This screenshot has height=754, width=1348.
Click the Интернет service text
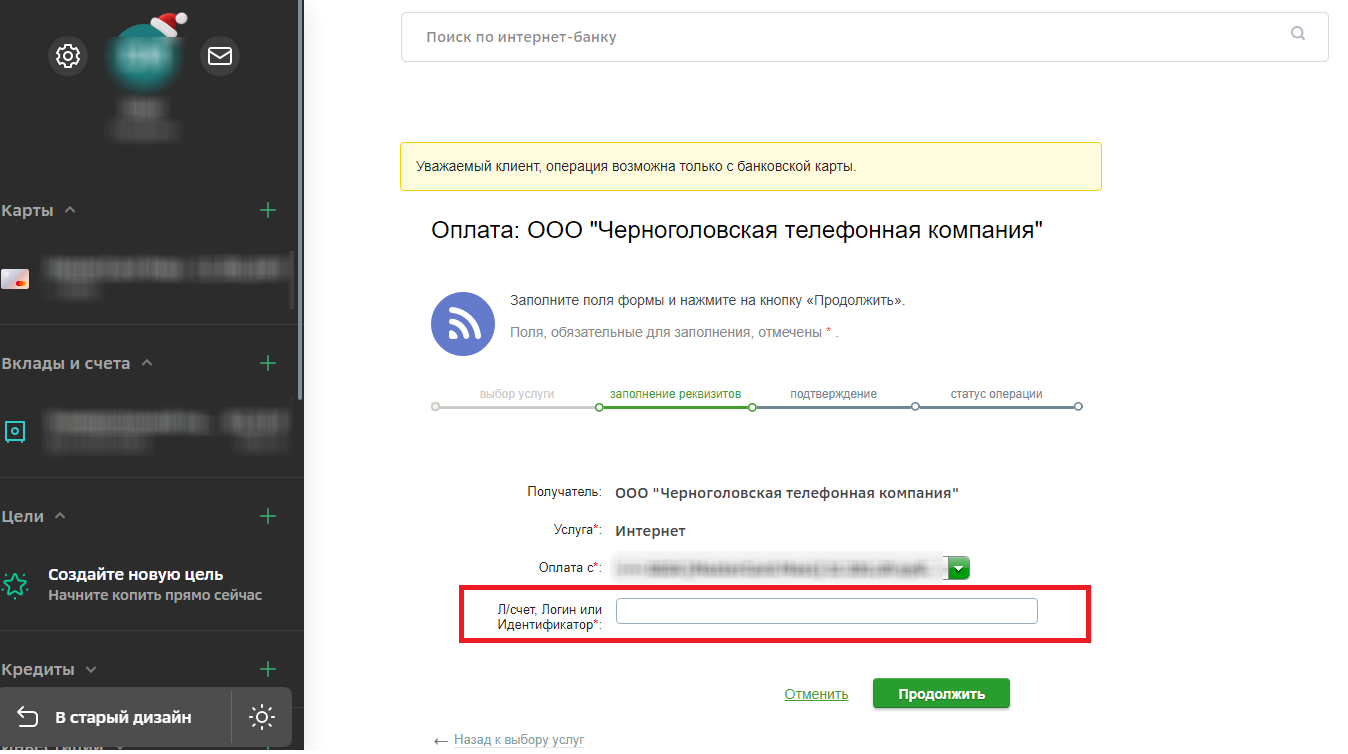pyautogui.click(x=650, y=531)
